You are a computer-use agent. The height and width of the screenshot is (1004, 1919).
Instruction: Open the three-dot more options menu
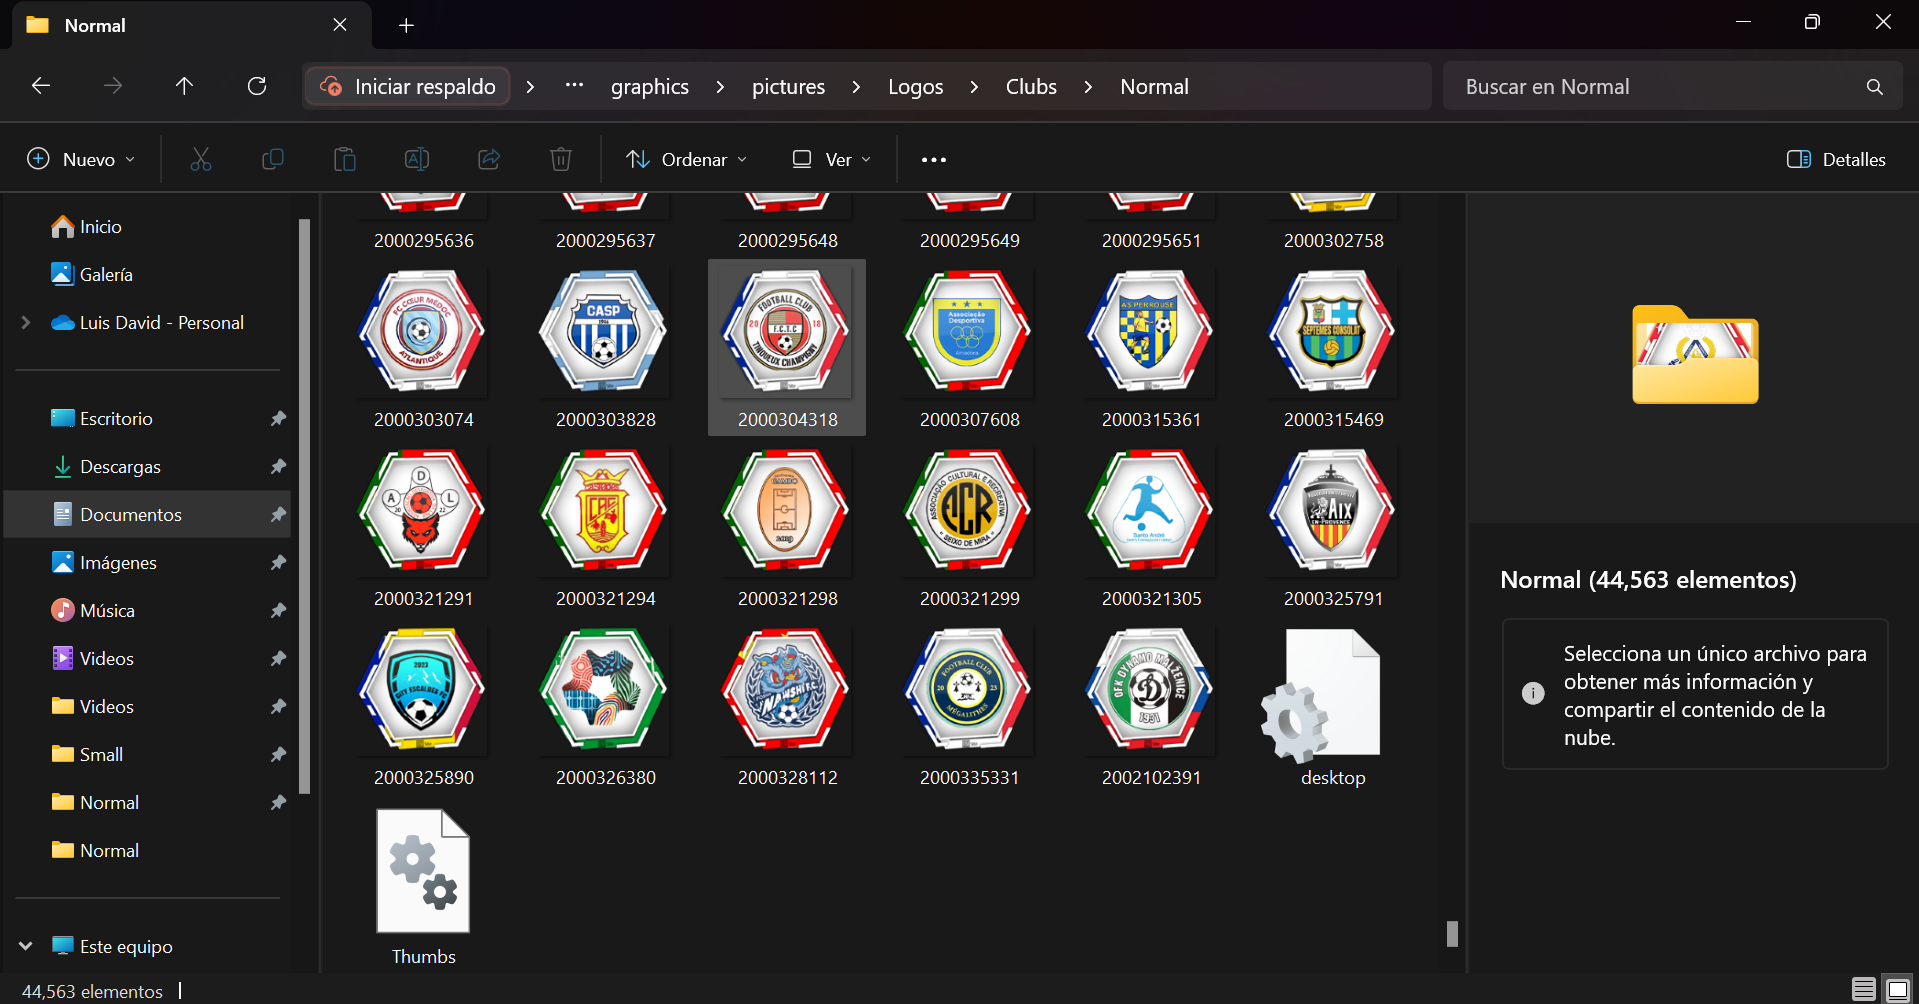pyautogui.click(x=934, y=160)
